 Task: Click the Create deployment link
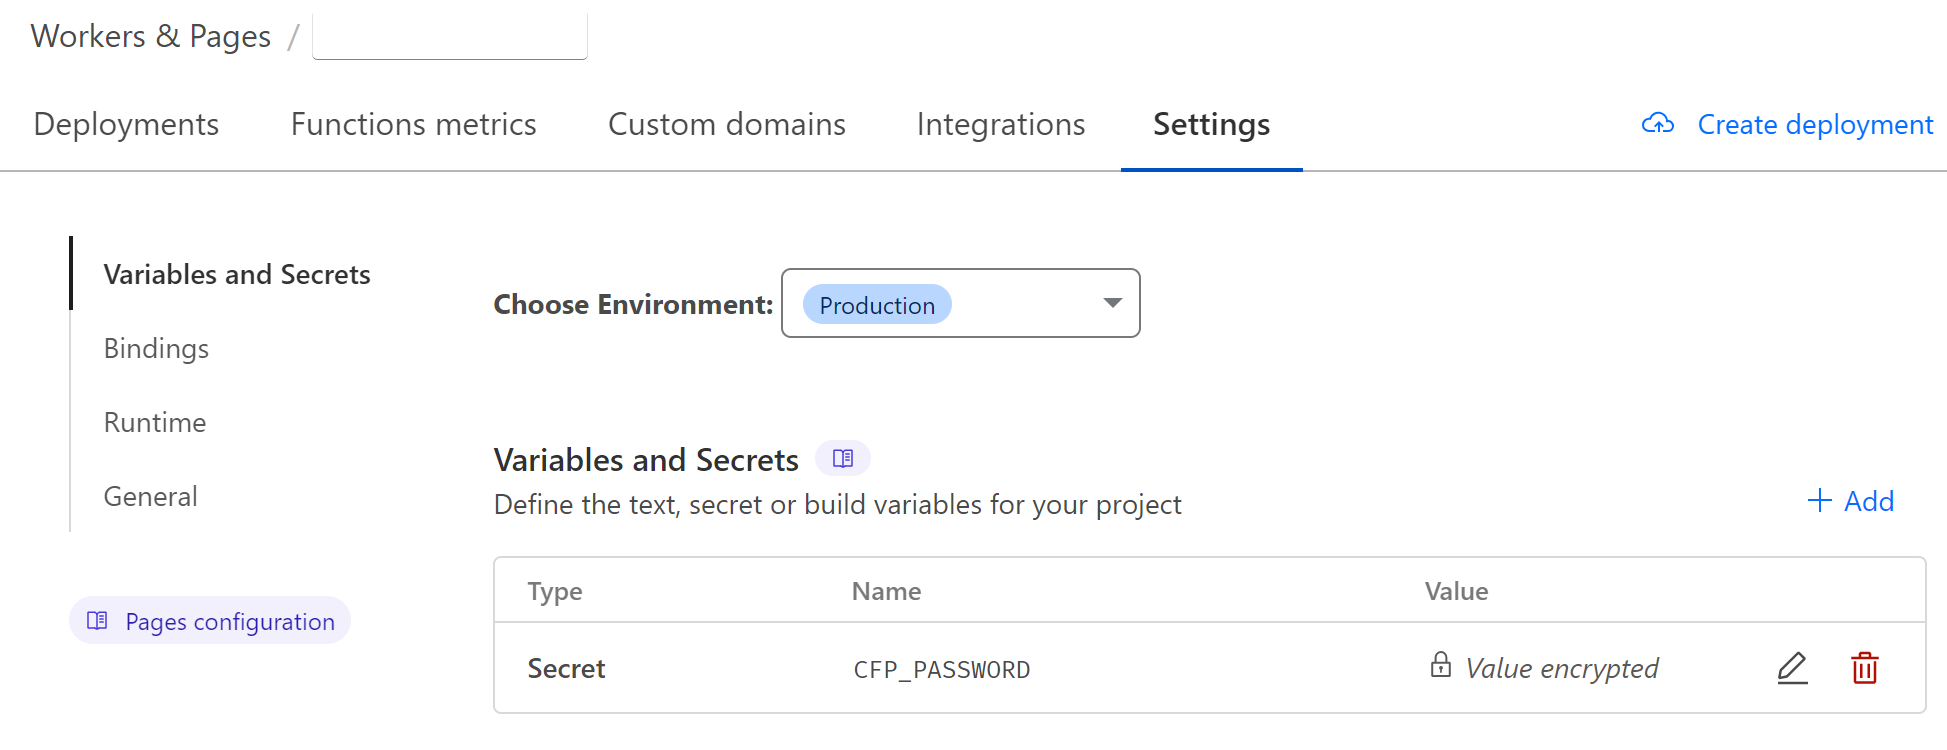1815,124
